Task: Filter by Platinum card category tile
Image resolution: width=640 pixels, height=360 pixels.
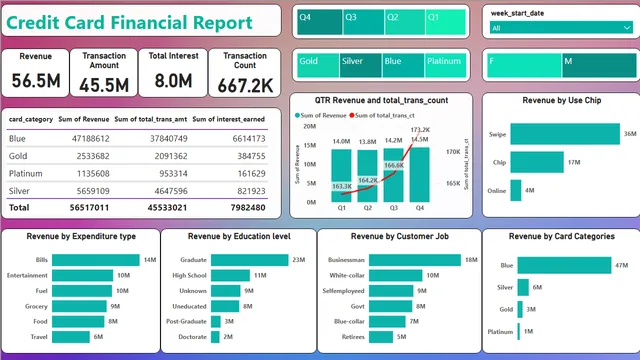Action: [x=445, y=65]
